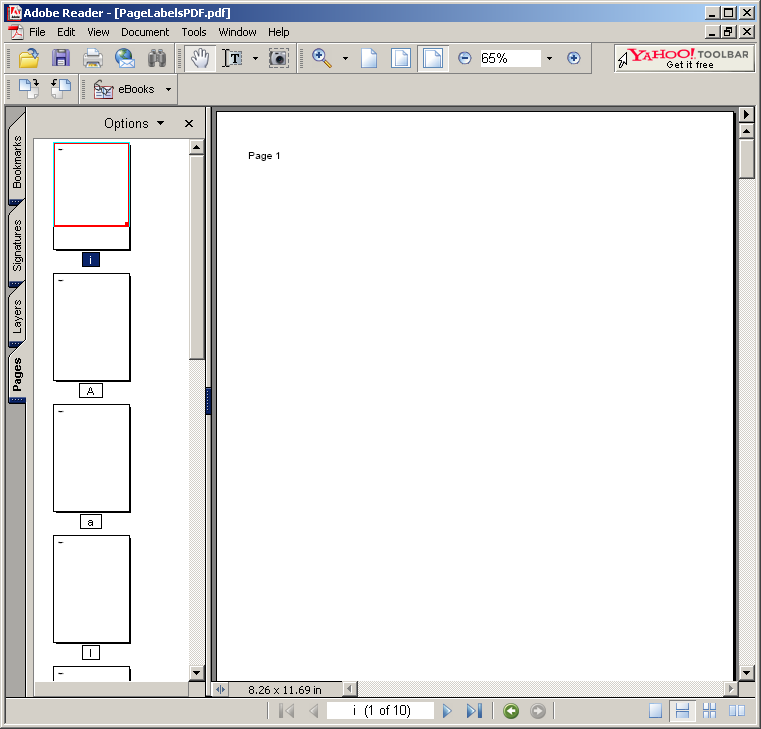Jump to the last page
761x729 pixels.
474,711
